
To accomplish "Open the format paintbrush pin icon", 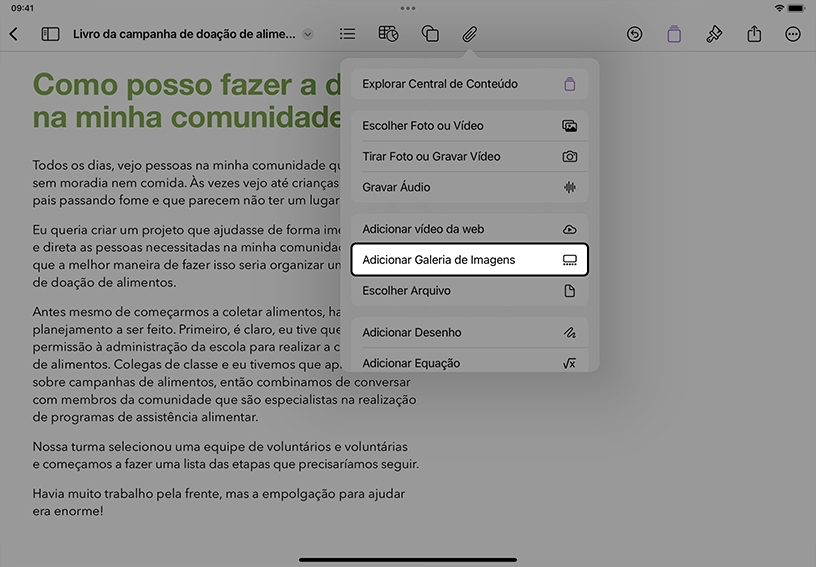I will (713, 34).
